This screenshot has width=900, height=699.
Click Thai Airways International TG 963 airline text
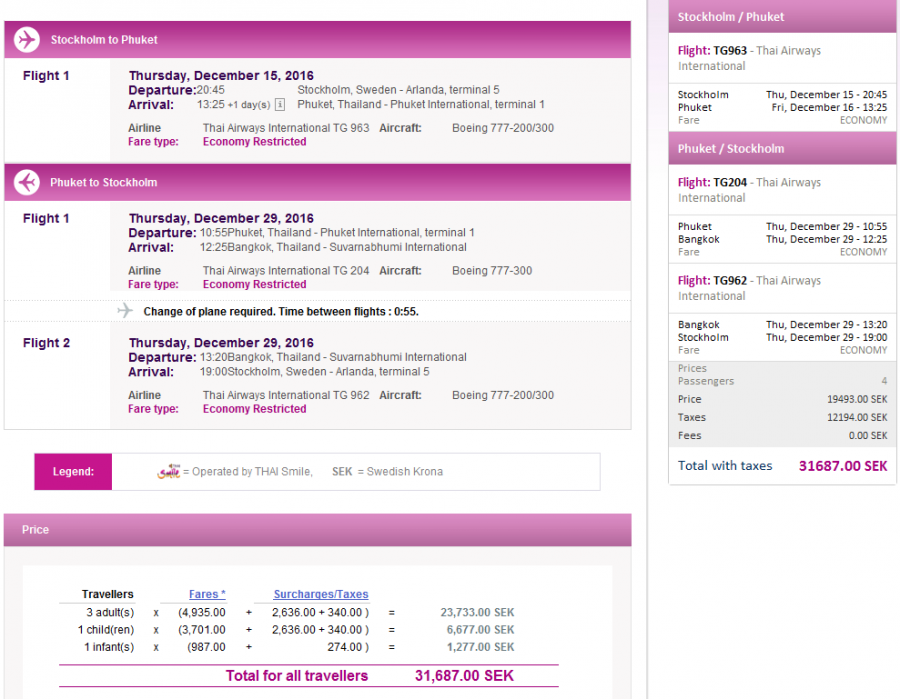(x=286, y=128)
